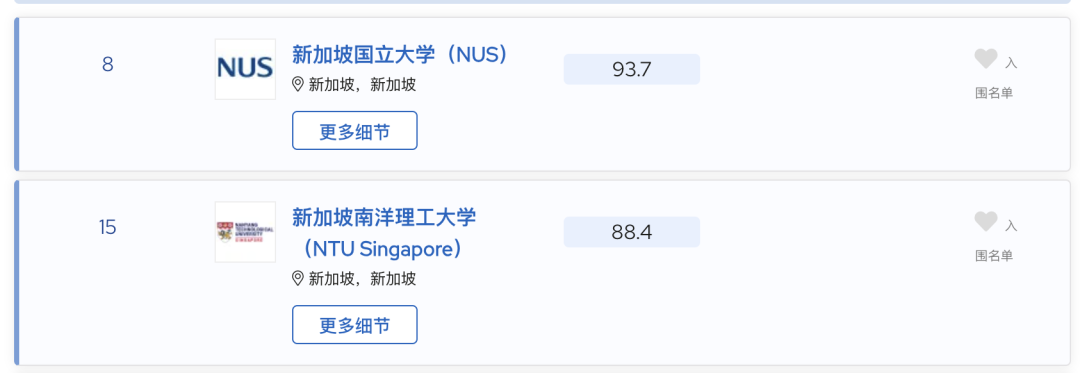Add NTU Singapore to shortlist via heart icon
The height and width of the screenshot is (373, 1080).
tap(986, 222)
